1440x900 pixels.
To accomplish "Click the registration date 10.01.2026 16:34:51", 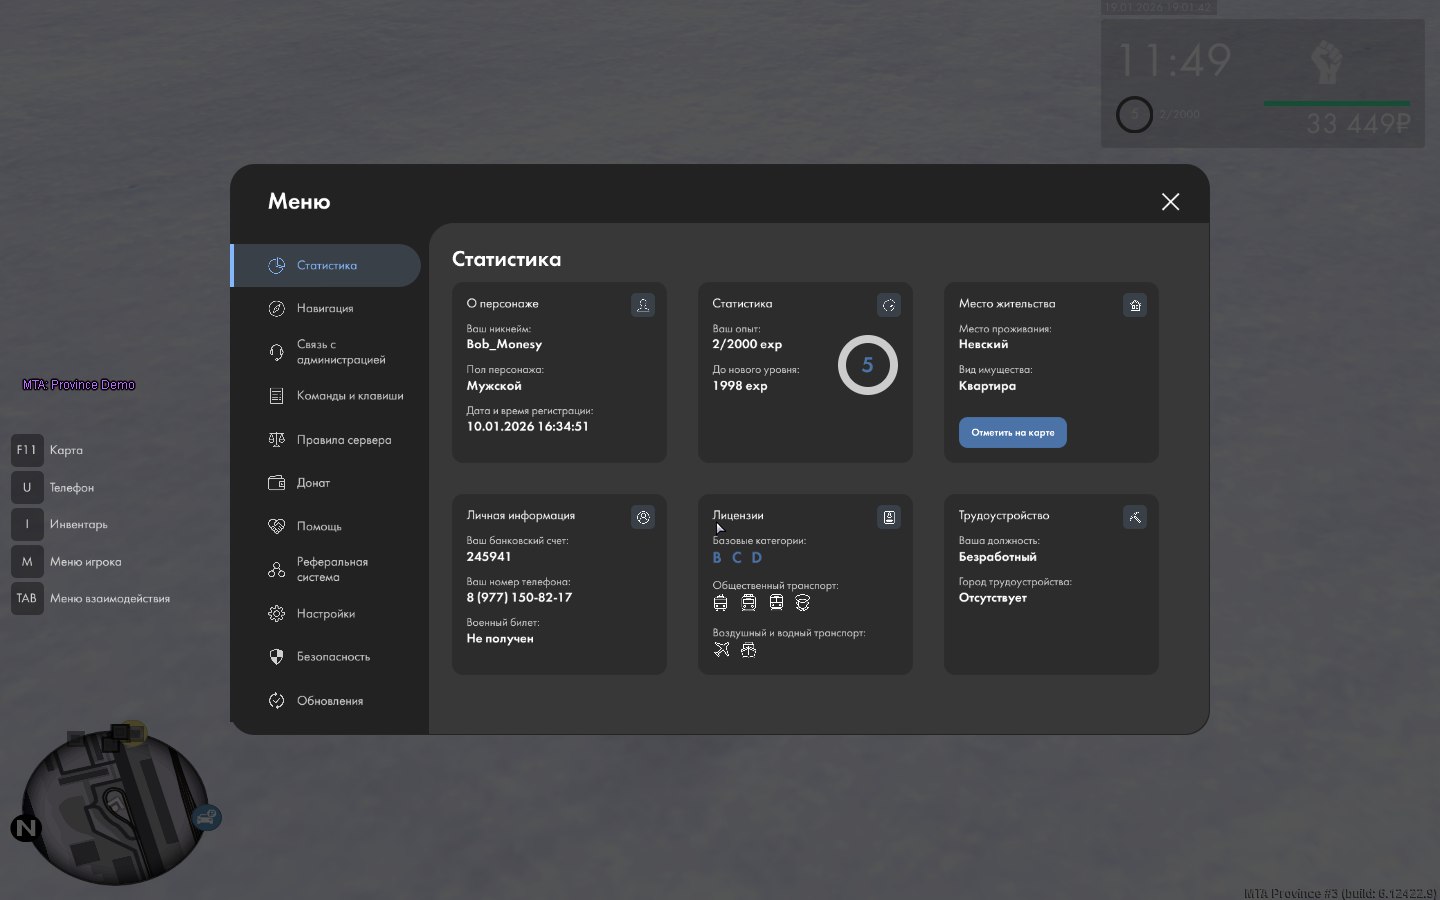I will 528,426.
